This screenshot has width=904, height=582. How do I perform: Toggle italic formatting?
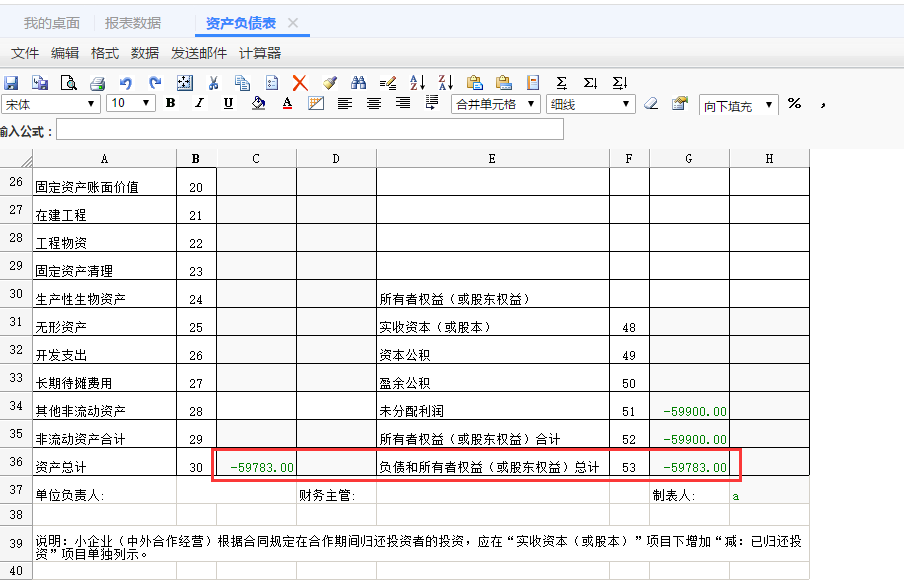point(199,103)
